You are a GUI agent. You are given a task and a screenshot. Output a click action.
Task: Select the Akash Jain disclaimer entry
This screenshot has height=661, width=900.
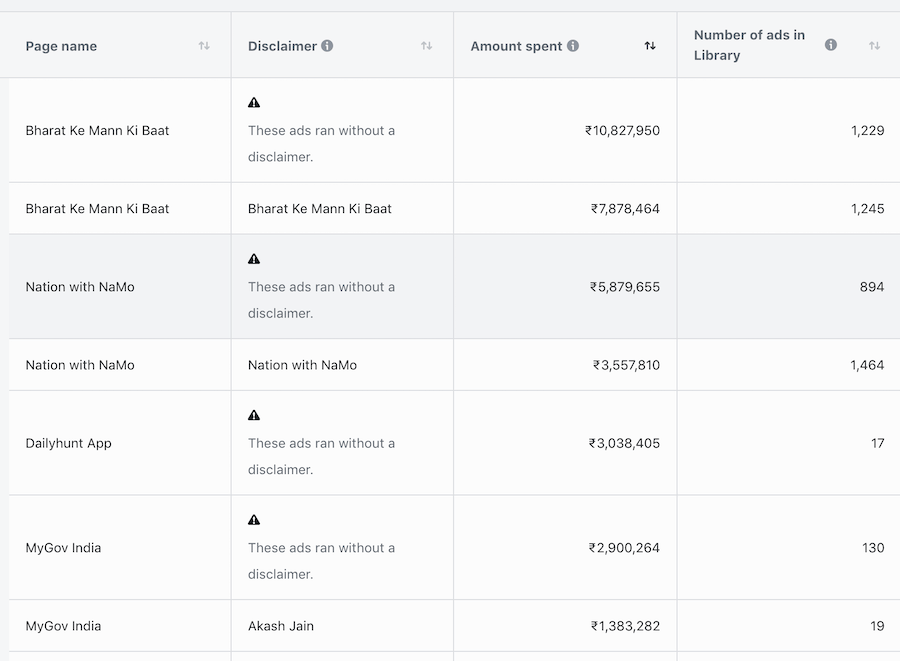281,626
